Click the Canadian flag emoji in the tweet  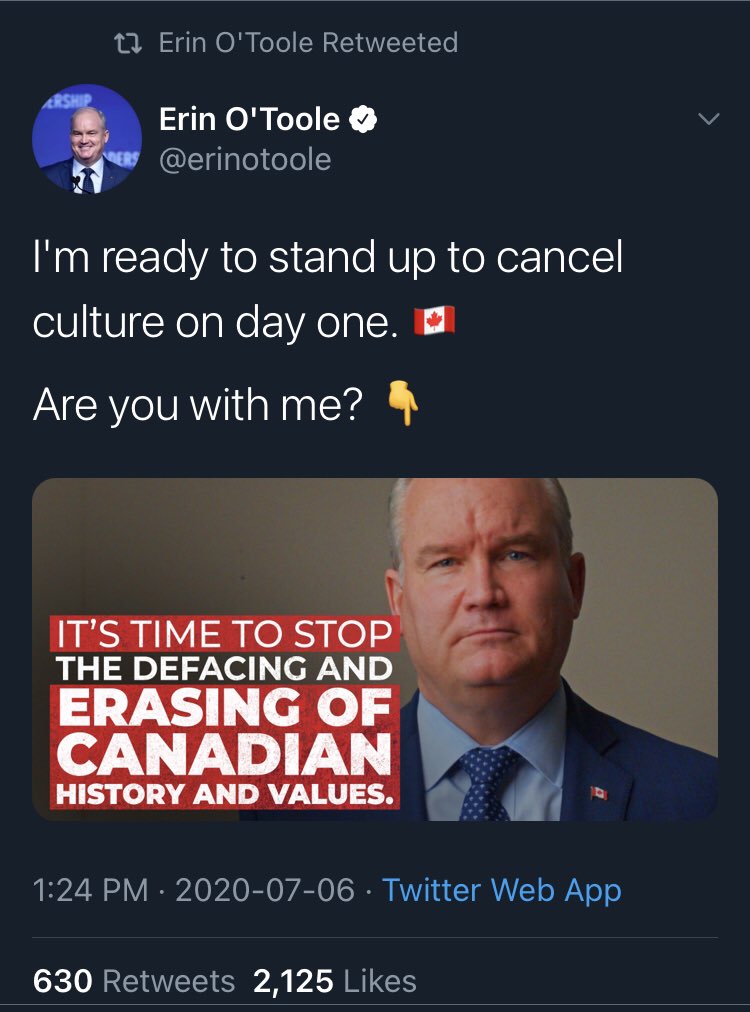click(x=434, y=321)
